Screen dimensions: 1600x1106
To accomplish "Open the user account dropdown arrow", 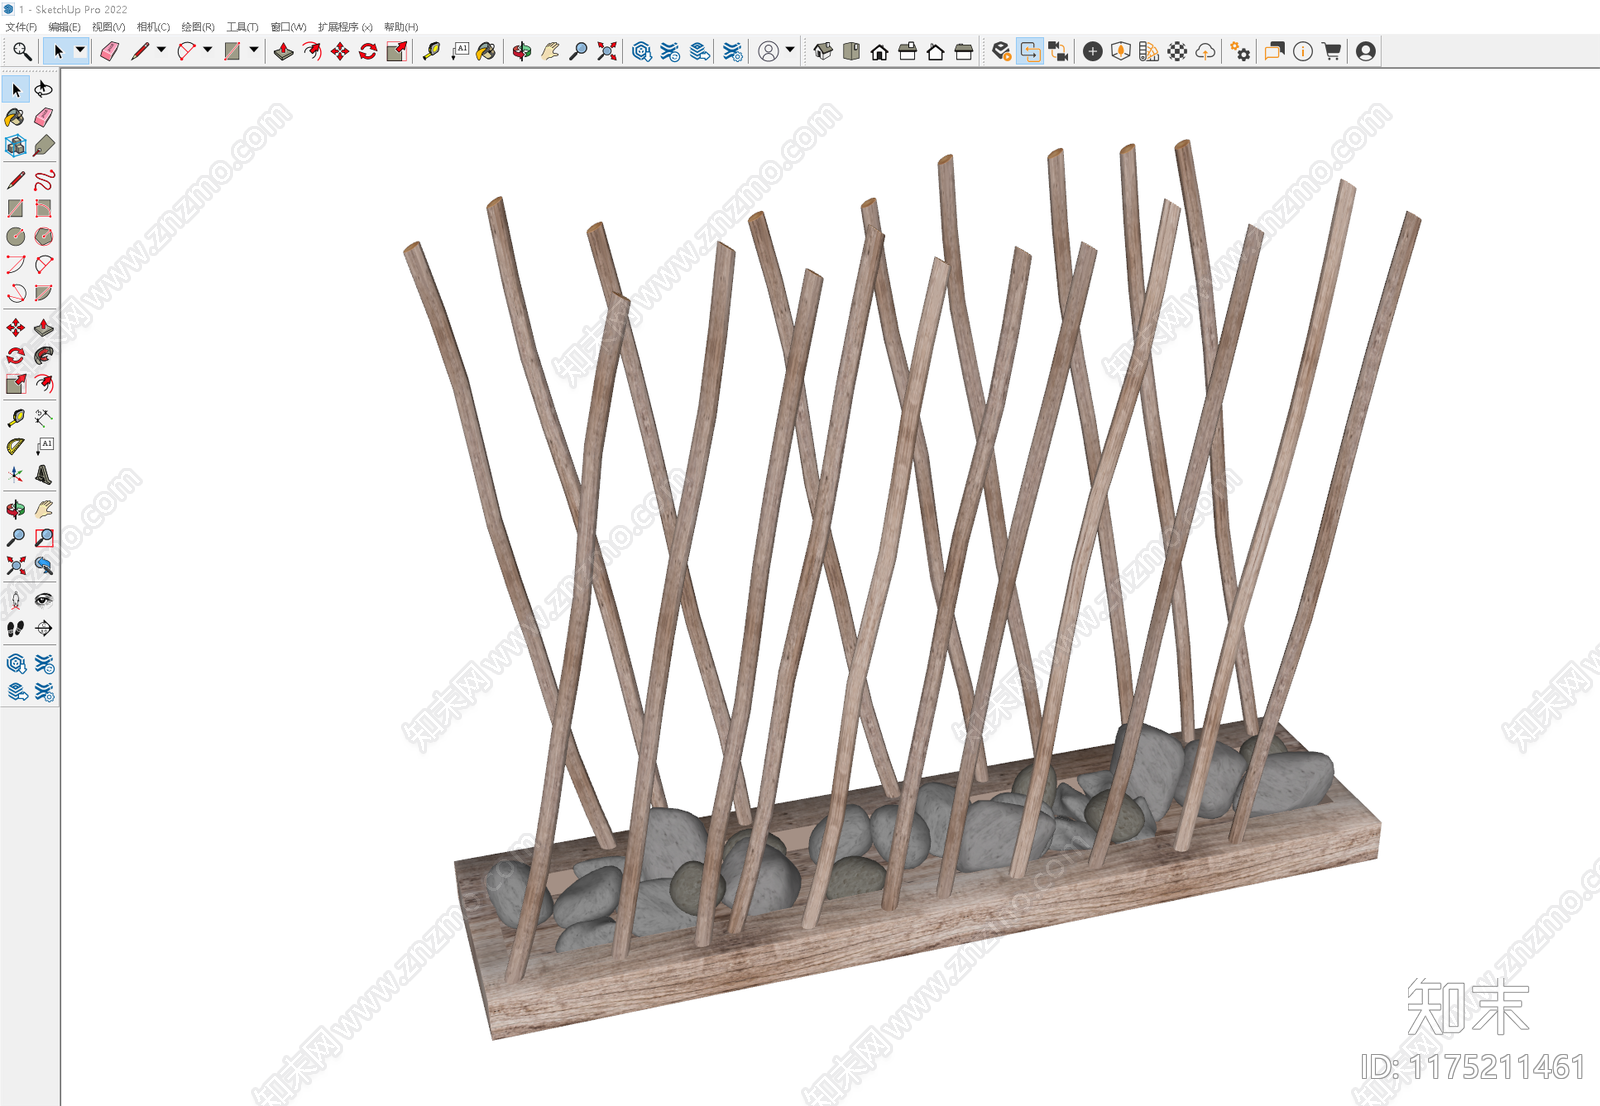I will [790, 50].
